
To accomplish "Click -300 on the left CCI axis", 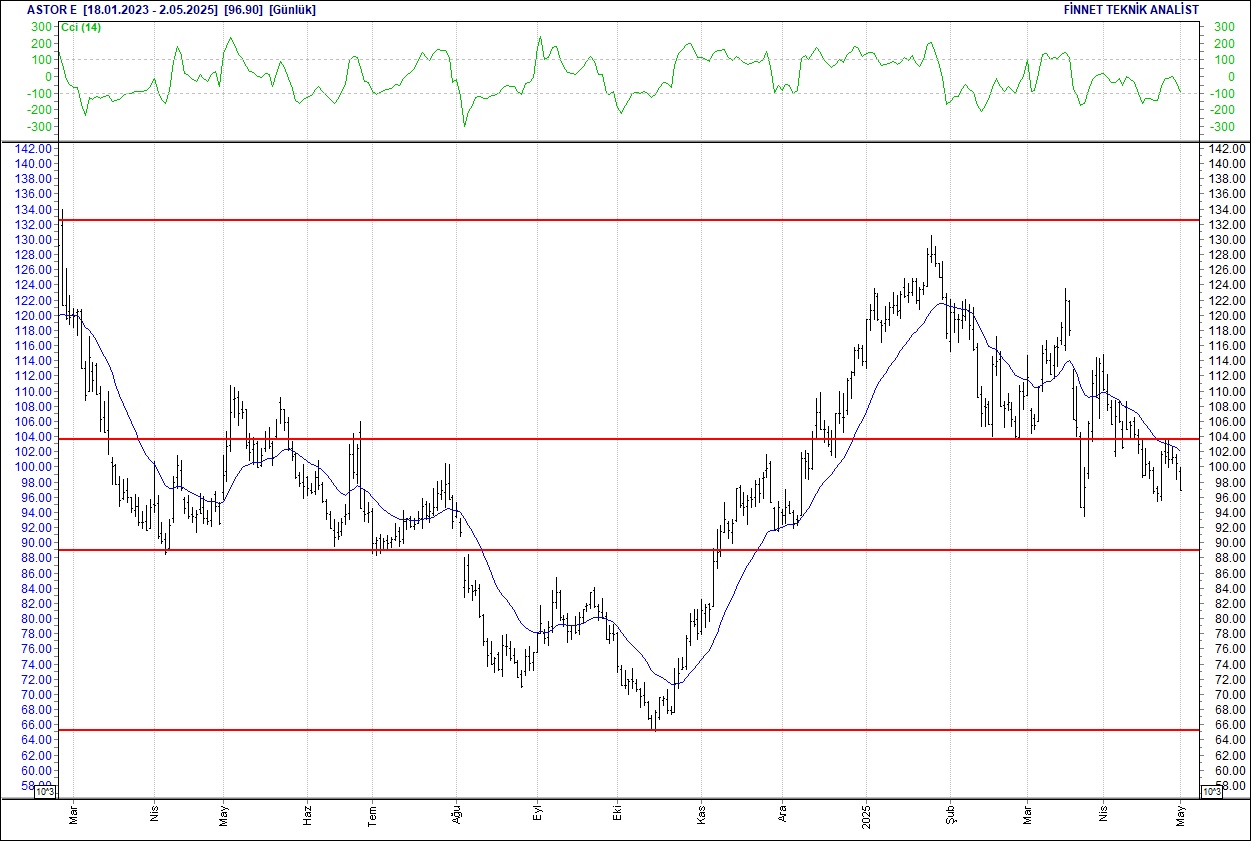I will click(x=38, y=127).
